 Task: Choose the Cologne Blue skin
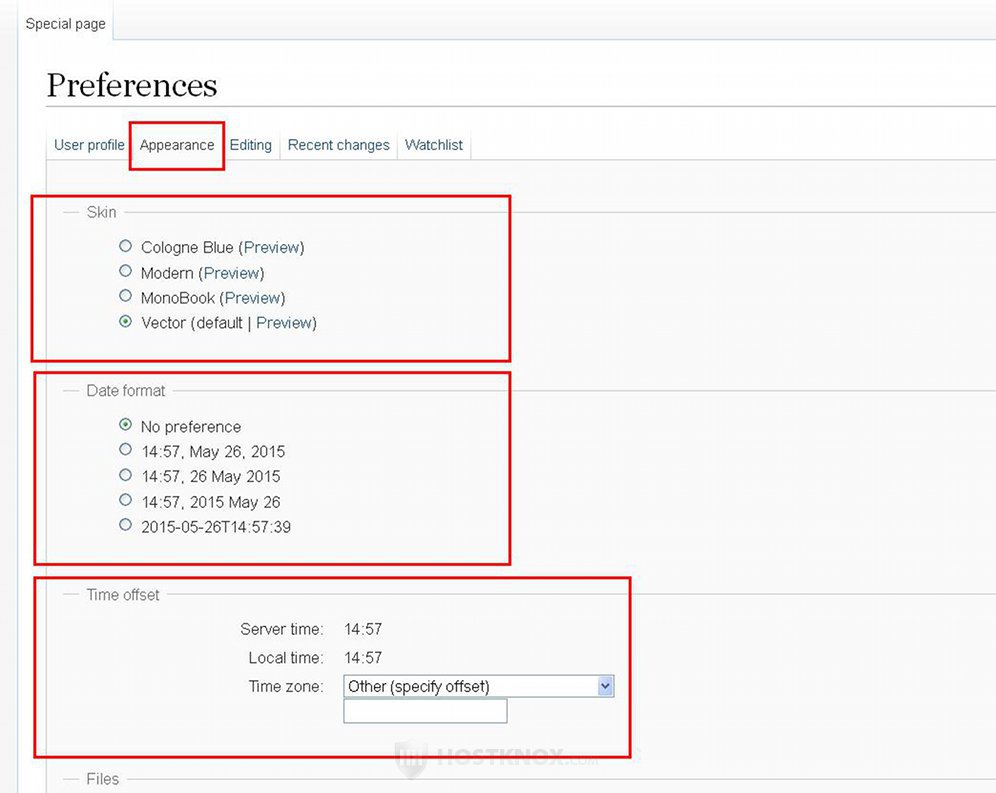coord(125,246)
